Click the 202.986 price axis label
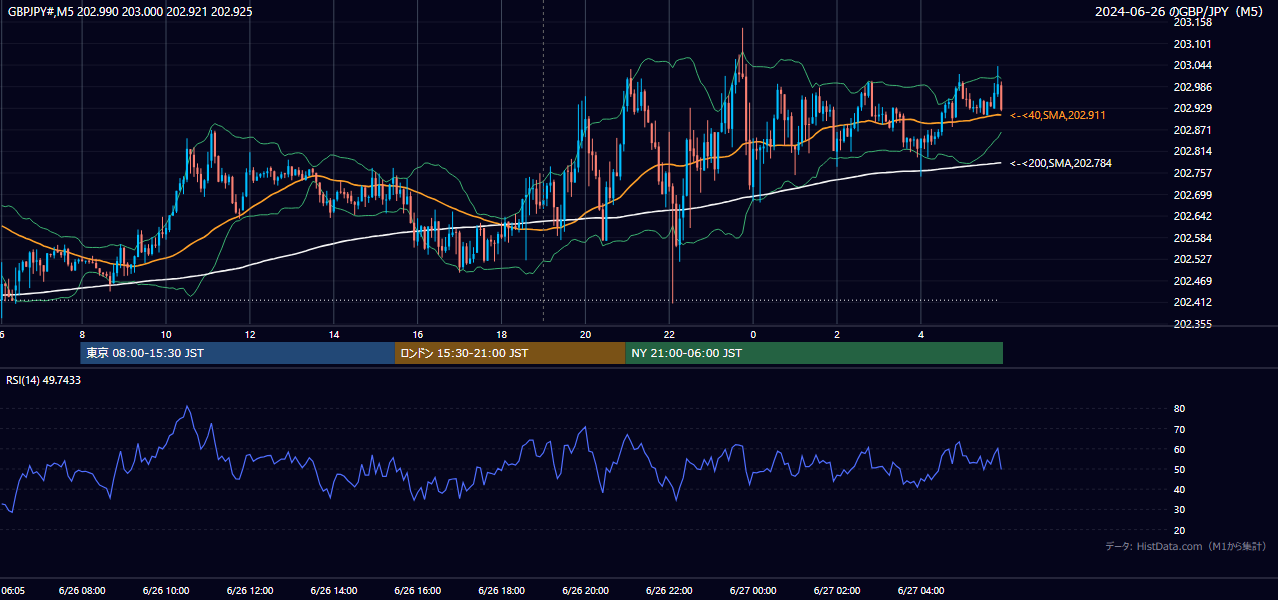The image size is (1278, 600). click(x=1192, y=87)
